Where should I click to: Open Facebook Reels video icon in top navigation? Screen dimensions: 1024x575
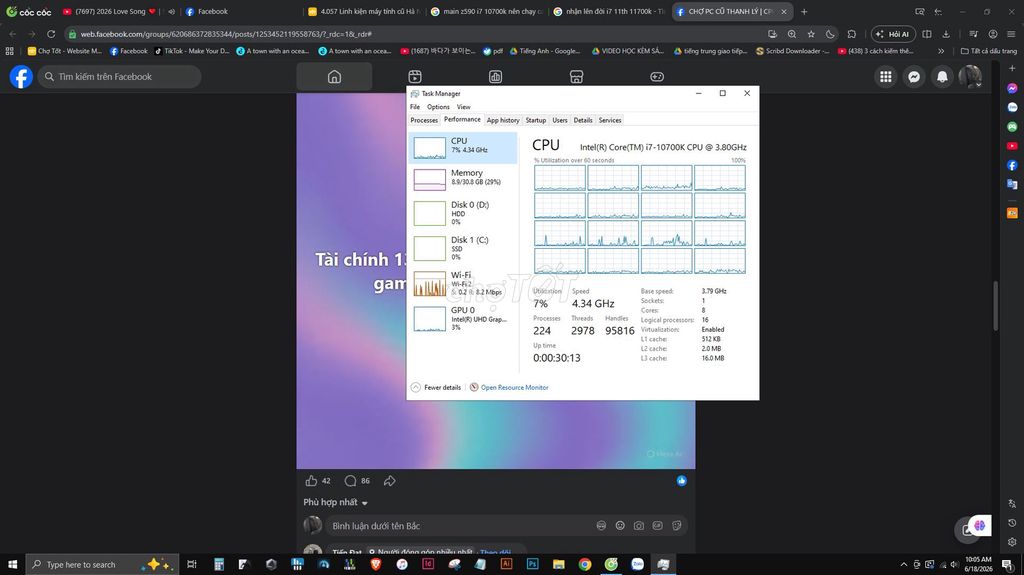point(415,76)
